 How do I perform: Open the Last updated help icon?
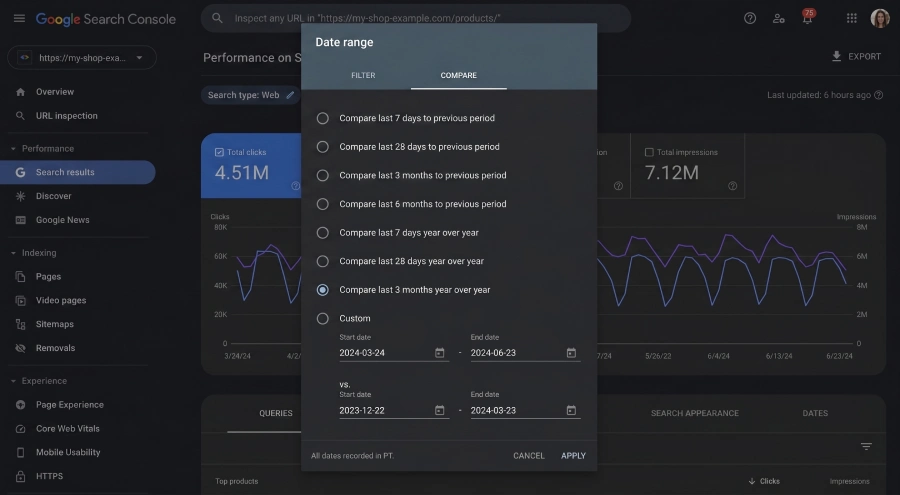point(878,95)
